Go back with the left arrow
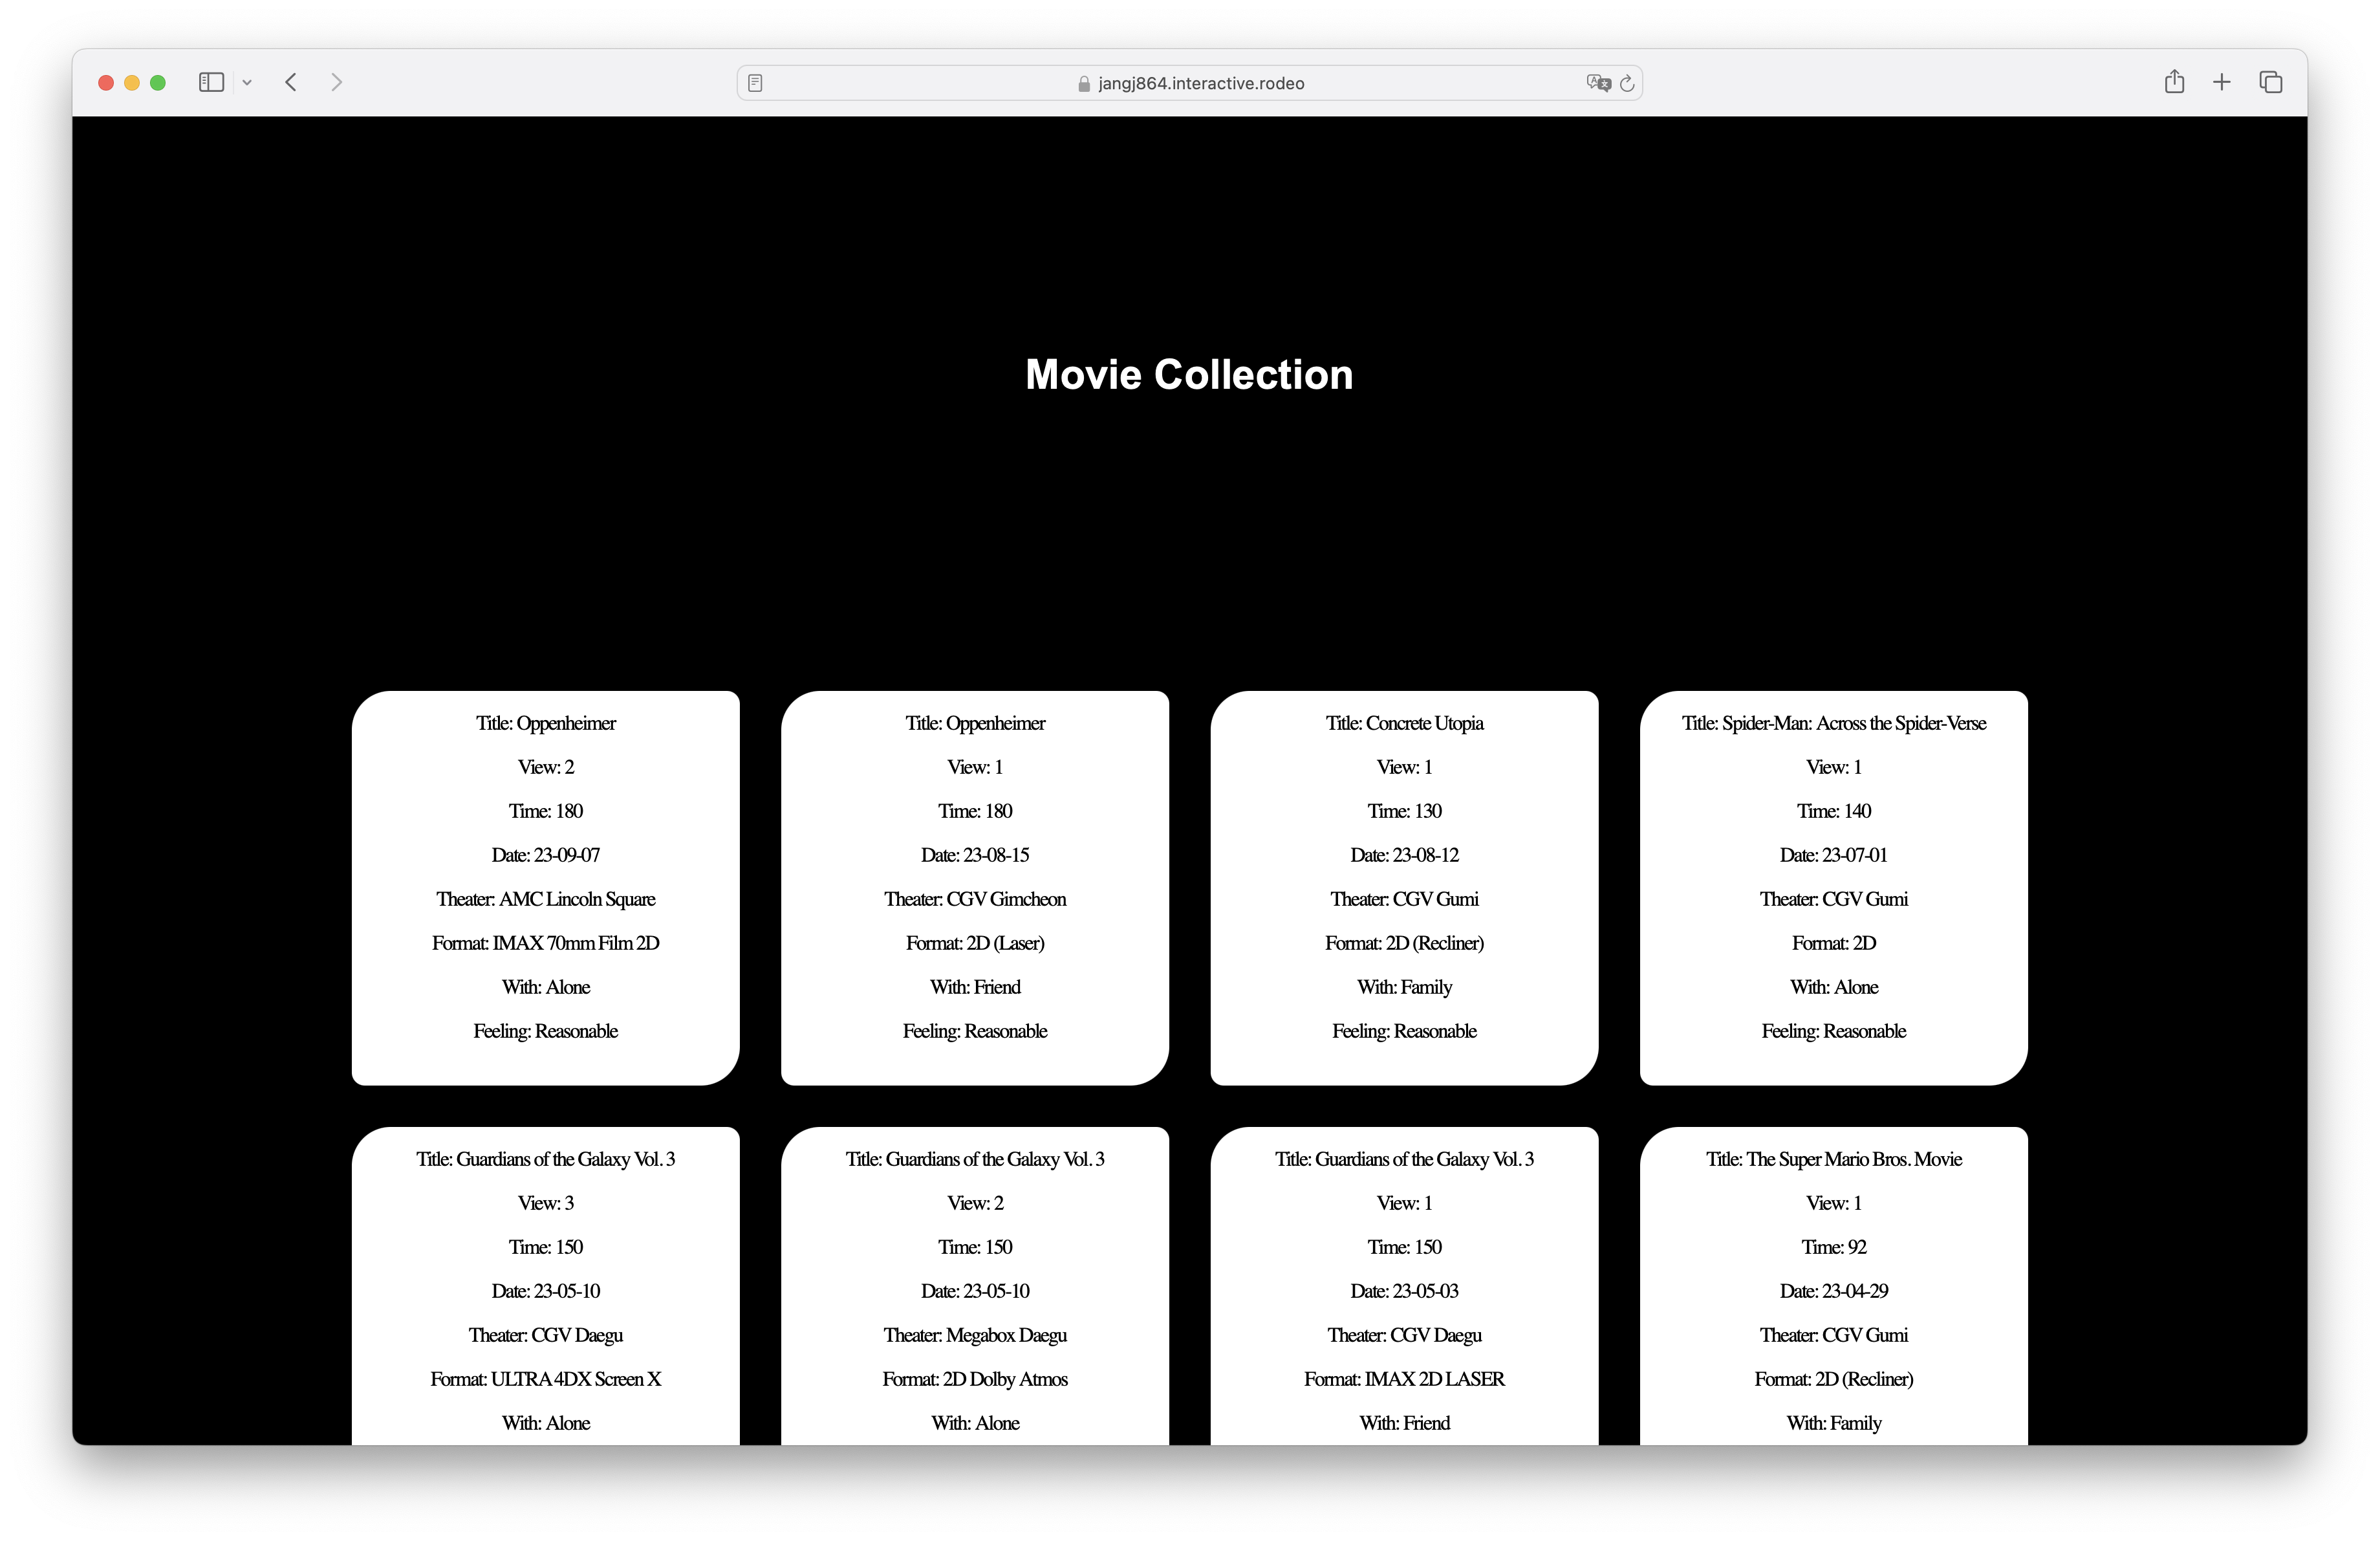 [291, 83]
